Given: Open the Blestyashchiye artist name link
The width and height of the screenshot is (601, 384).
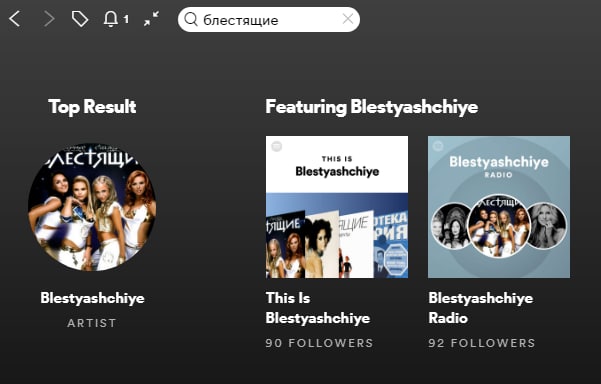Looking at the screenshot, I should click(92, 298).
